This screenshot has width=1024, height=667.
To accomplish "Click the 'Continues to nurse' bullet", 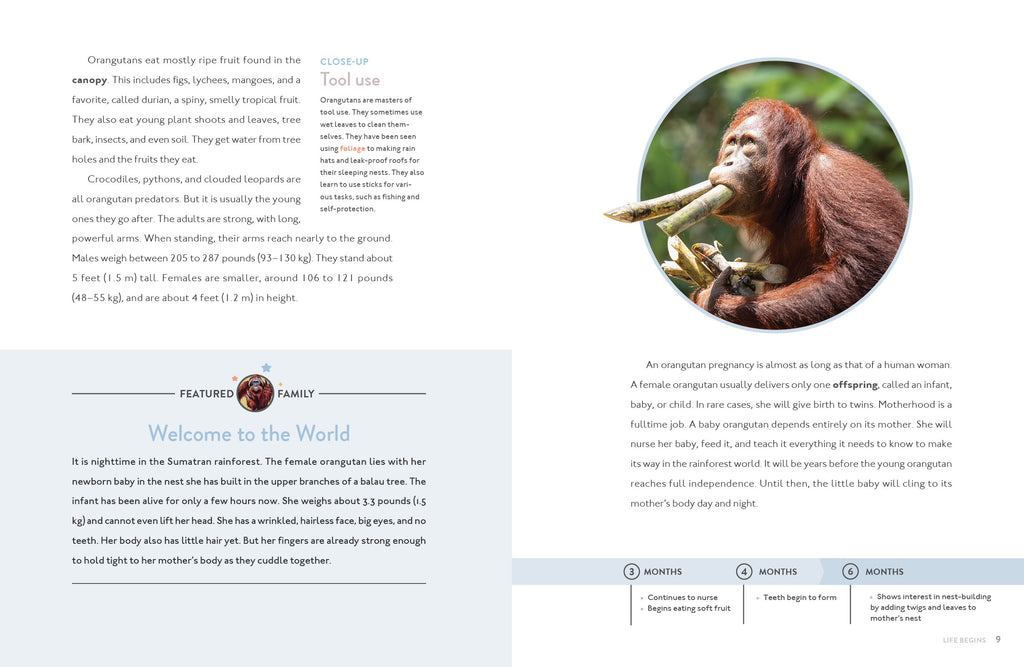I will (682, 597).
